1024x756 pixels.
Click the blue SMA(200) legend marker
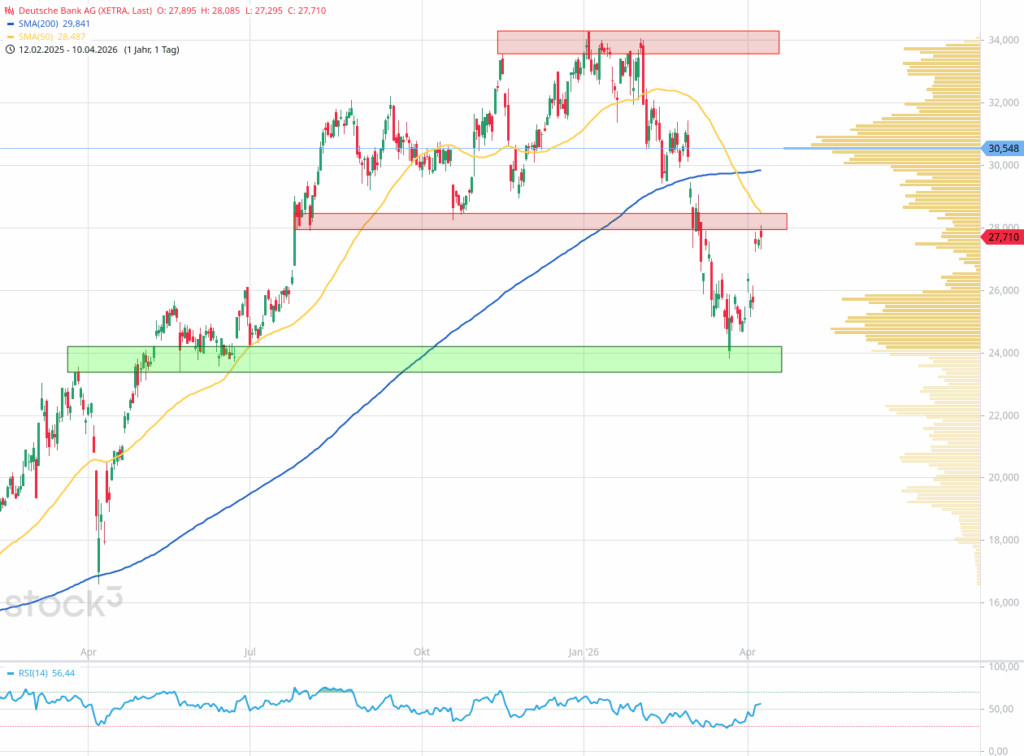10,23
